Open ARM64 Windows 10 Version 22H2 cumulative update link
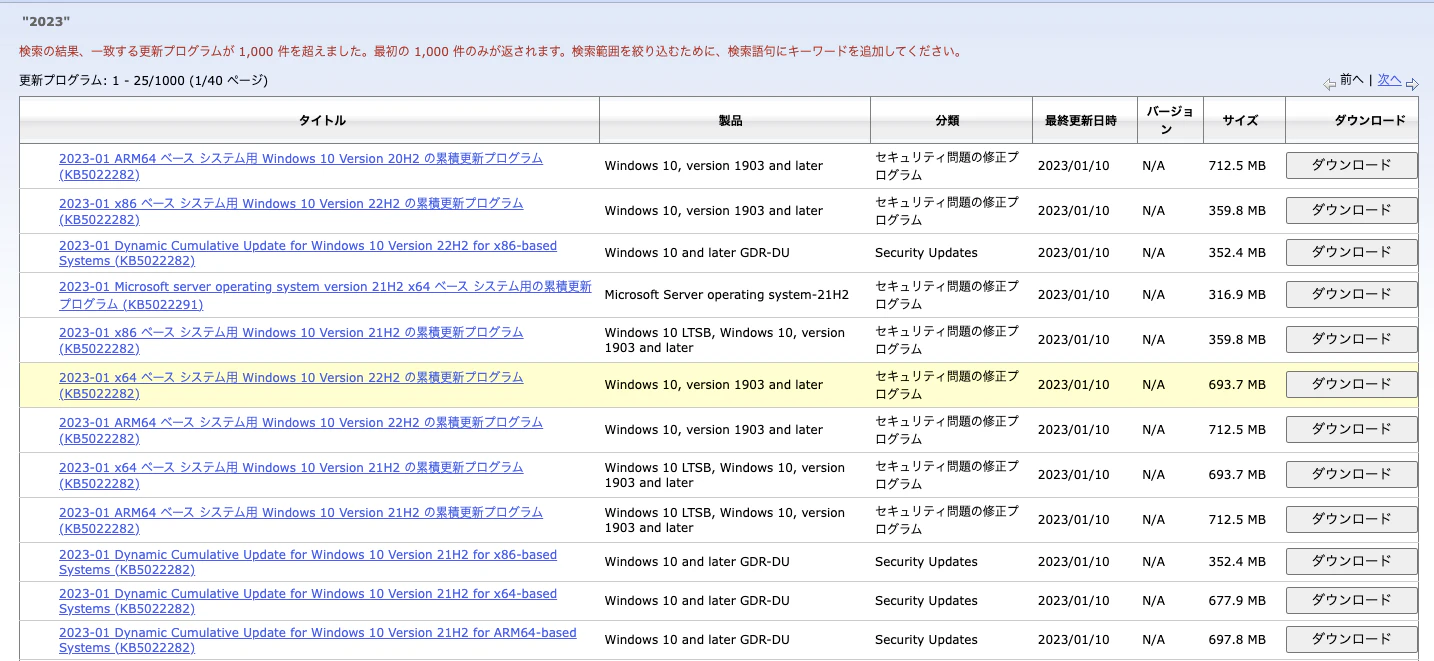 point(301,430)
